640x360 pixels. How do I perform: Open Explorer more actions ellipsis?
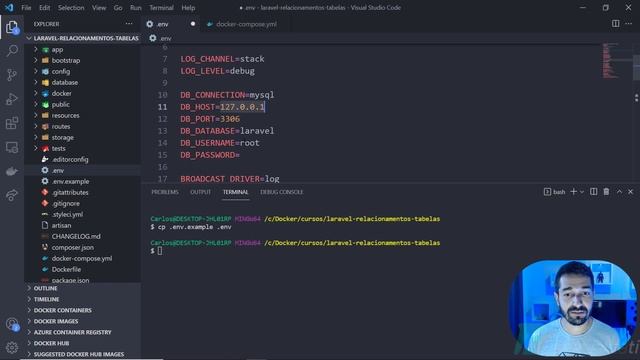pos(129,24)
